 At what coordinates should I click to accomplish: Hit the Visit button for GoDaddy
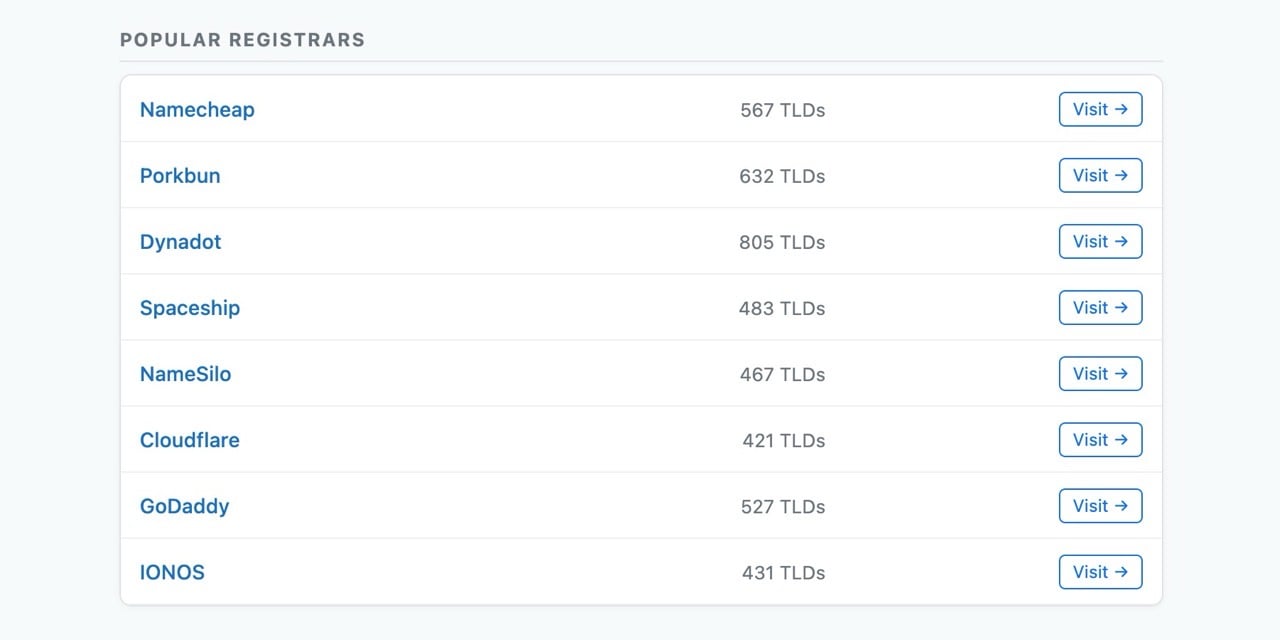coord(1100,506)
